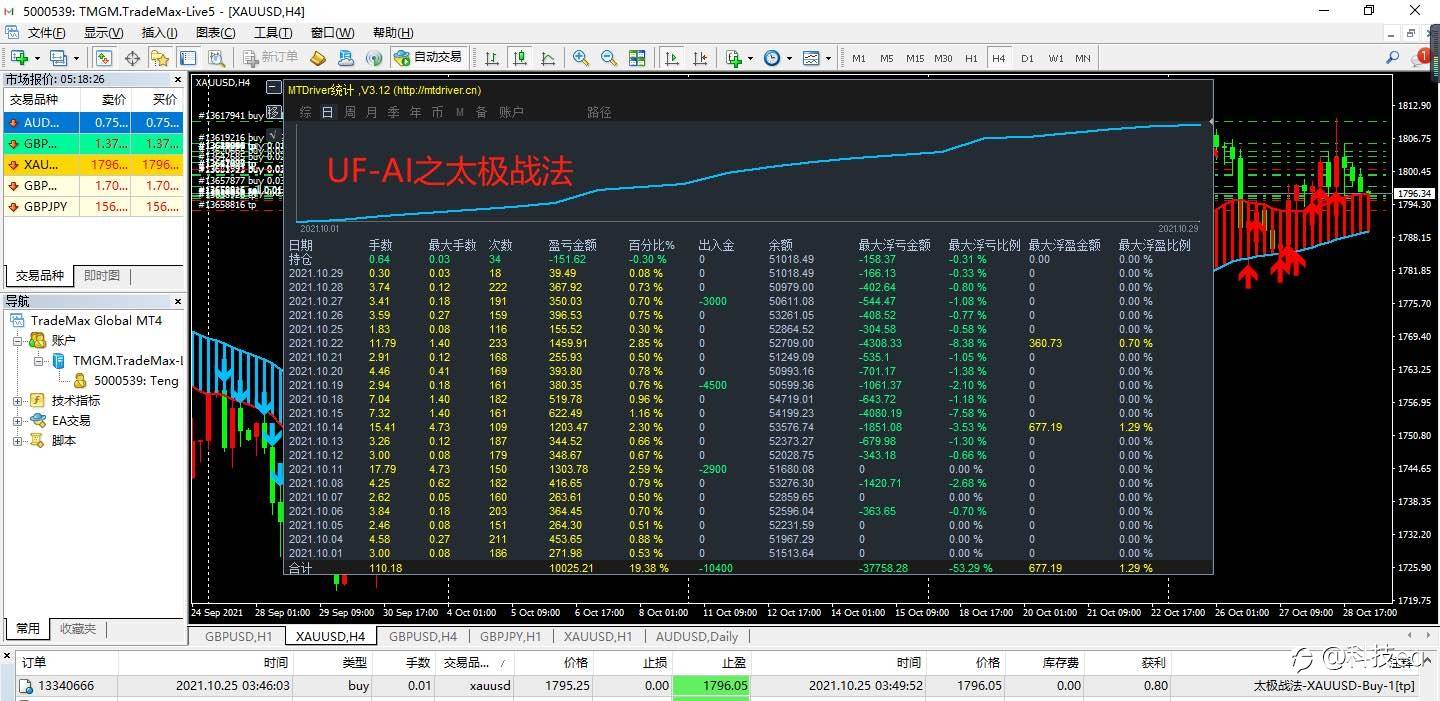Select the MN timeframe
1440x701 pixels.
[x=1083, y=58]
